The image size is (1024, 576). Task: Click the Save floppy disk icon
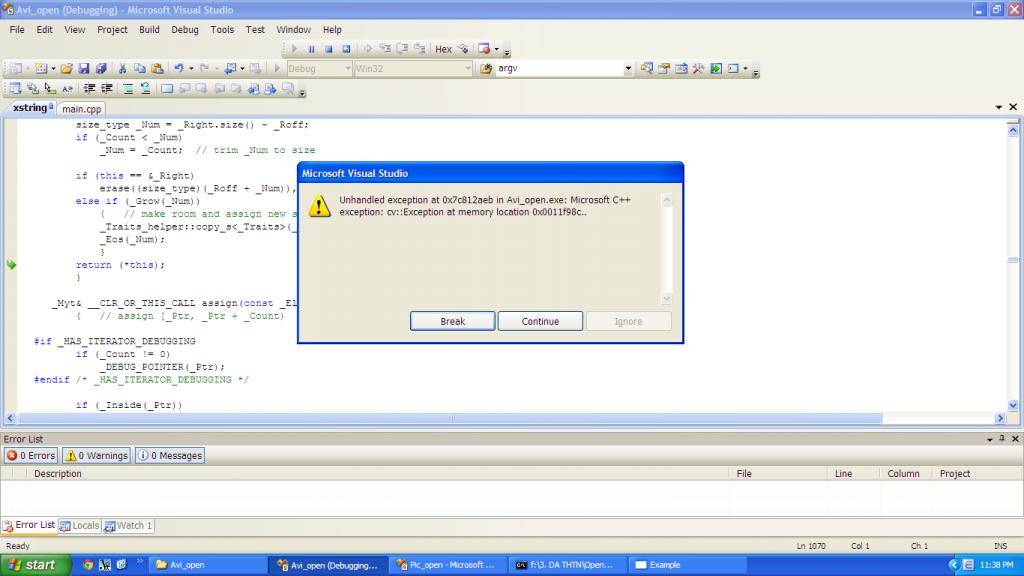click(x=84, y=69)
